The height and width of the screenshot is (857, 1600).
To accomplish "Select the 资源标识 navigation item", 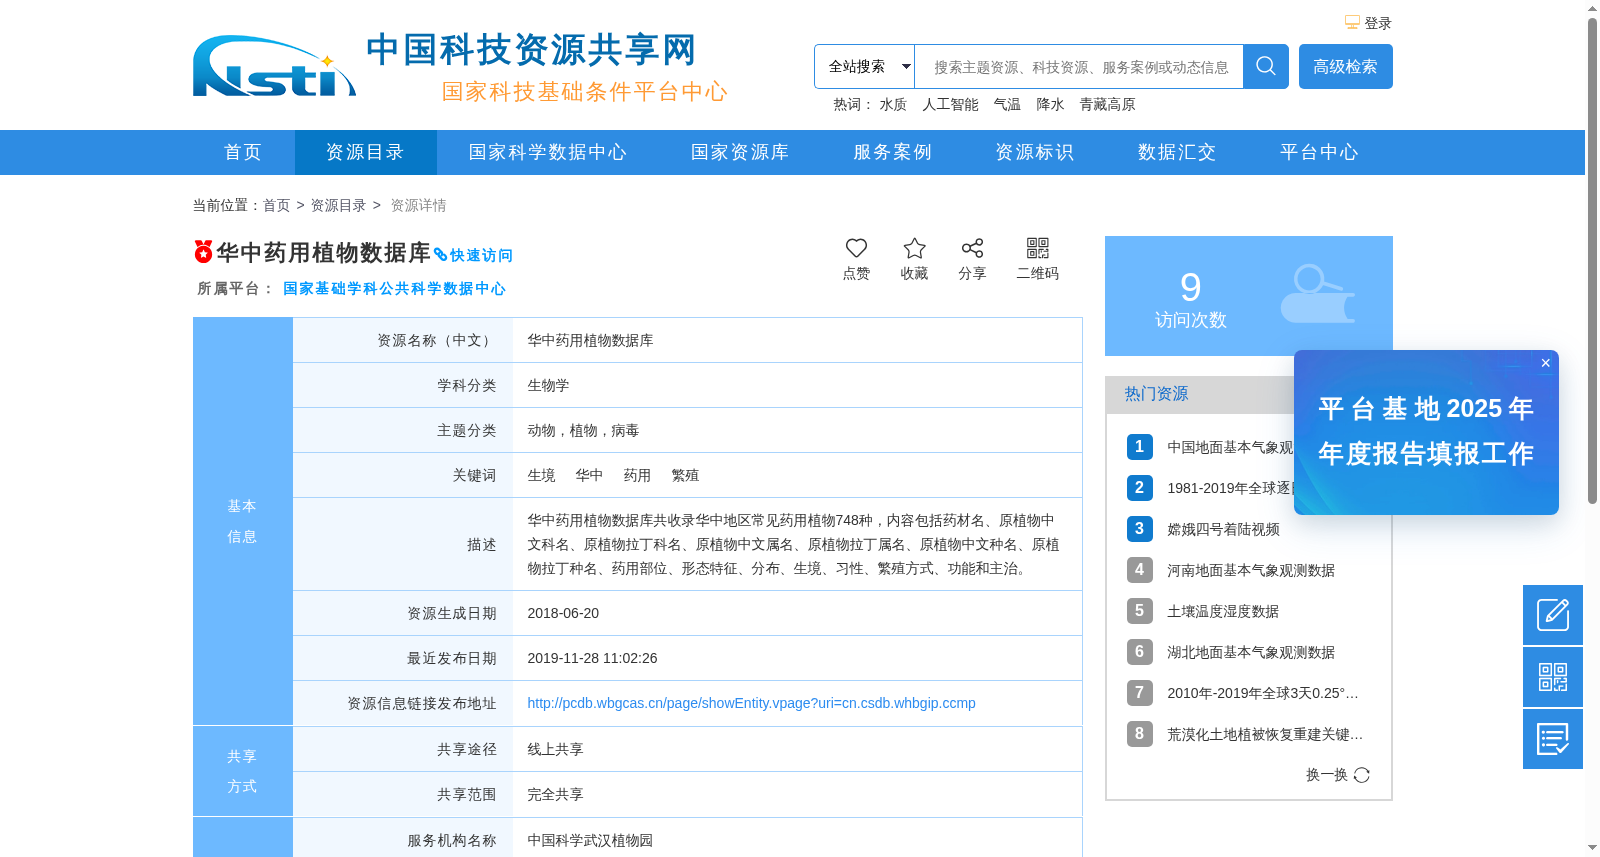I will (1034, 152).
